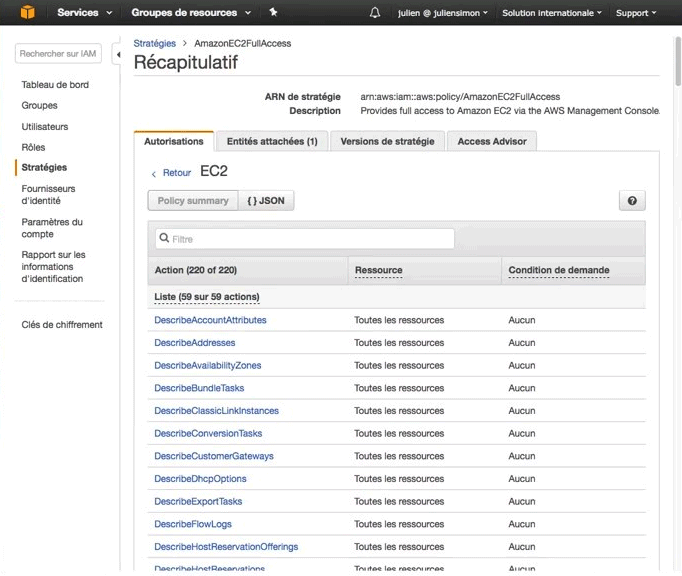The height and width of the screenshot is (576, 682).
Task: Click the pin star icon in top bar
Action: point(273,12)
